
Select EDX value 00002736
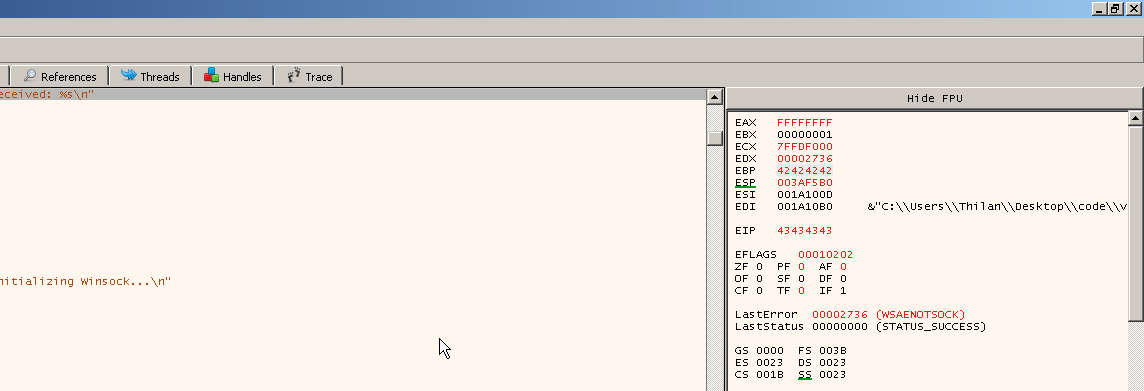805,158
